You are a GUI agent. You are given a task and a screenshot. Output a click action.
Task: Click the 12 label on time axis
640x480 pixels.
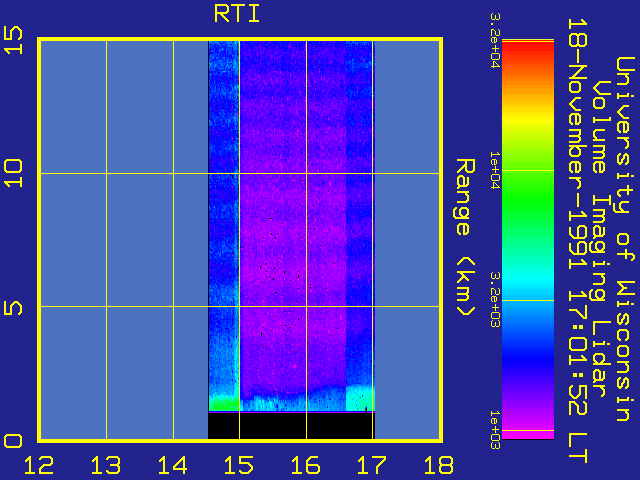tap(39, 465)
